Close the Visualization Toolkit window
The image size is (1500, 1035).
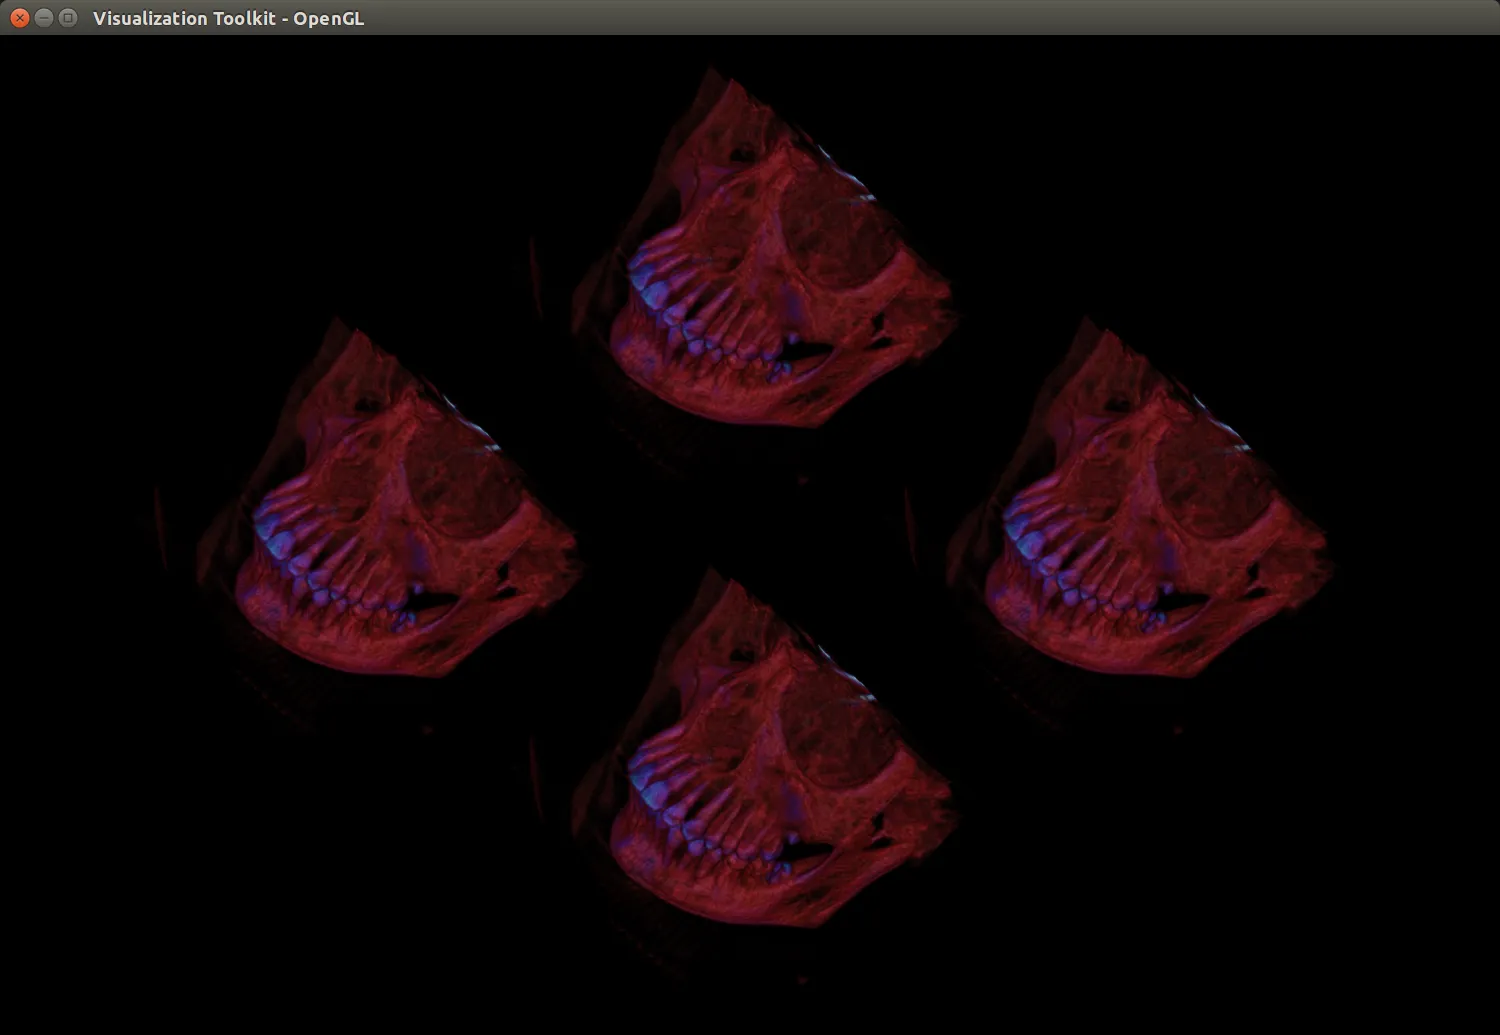tap(19, 18)
